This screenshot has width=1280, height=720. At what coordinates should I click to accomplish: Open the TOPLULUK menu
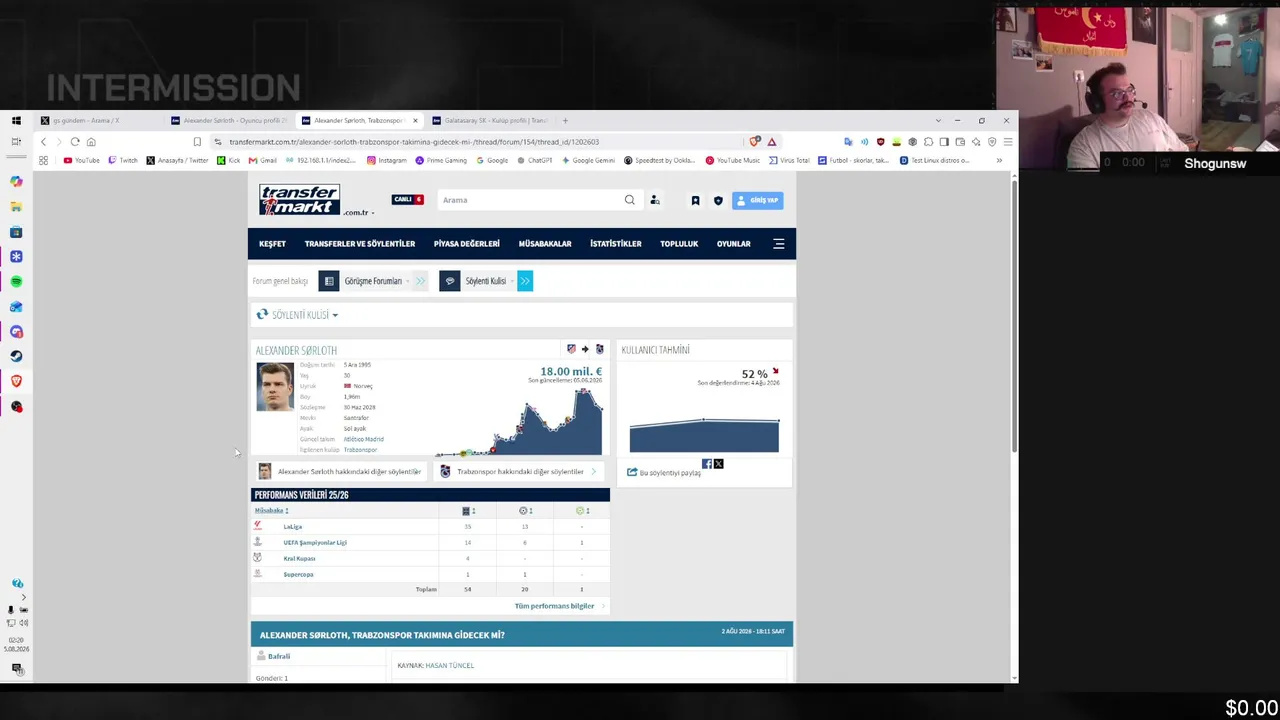pos(679,244)
